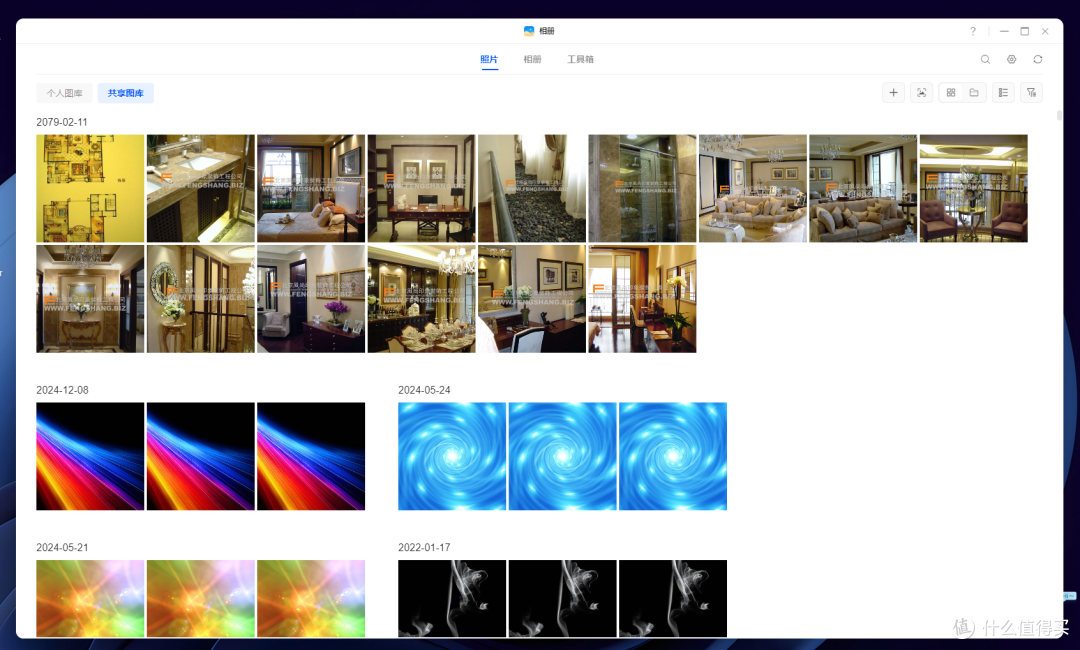Click the vertical scrollbar handle
Image resolution: width=1080 pixels, height=650 pixels.
click(1059, 116)
